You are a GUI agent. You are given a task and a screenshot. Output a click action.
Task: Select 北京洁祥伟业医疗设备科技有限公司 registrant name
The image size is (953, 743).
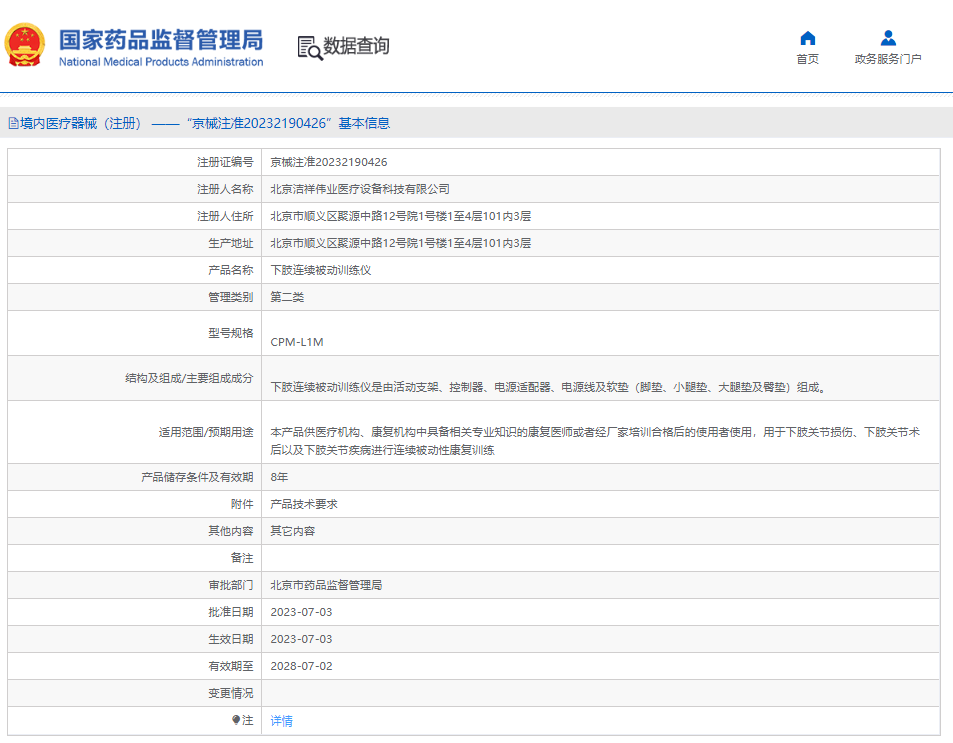(360, 189)
